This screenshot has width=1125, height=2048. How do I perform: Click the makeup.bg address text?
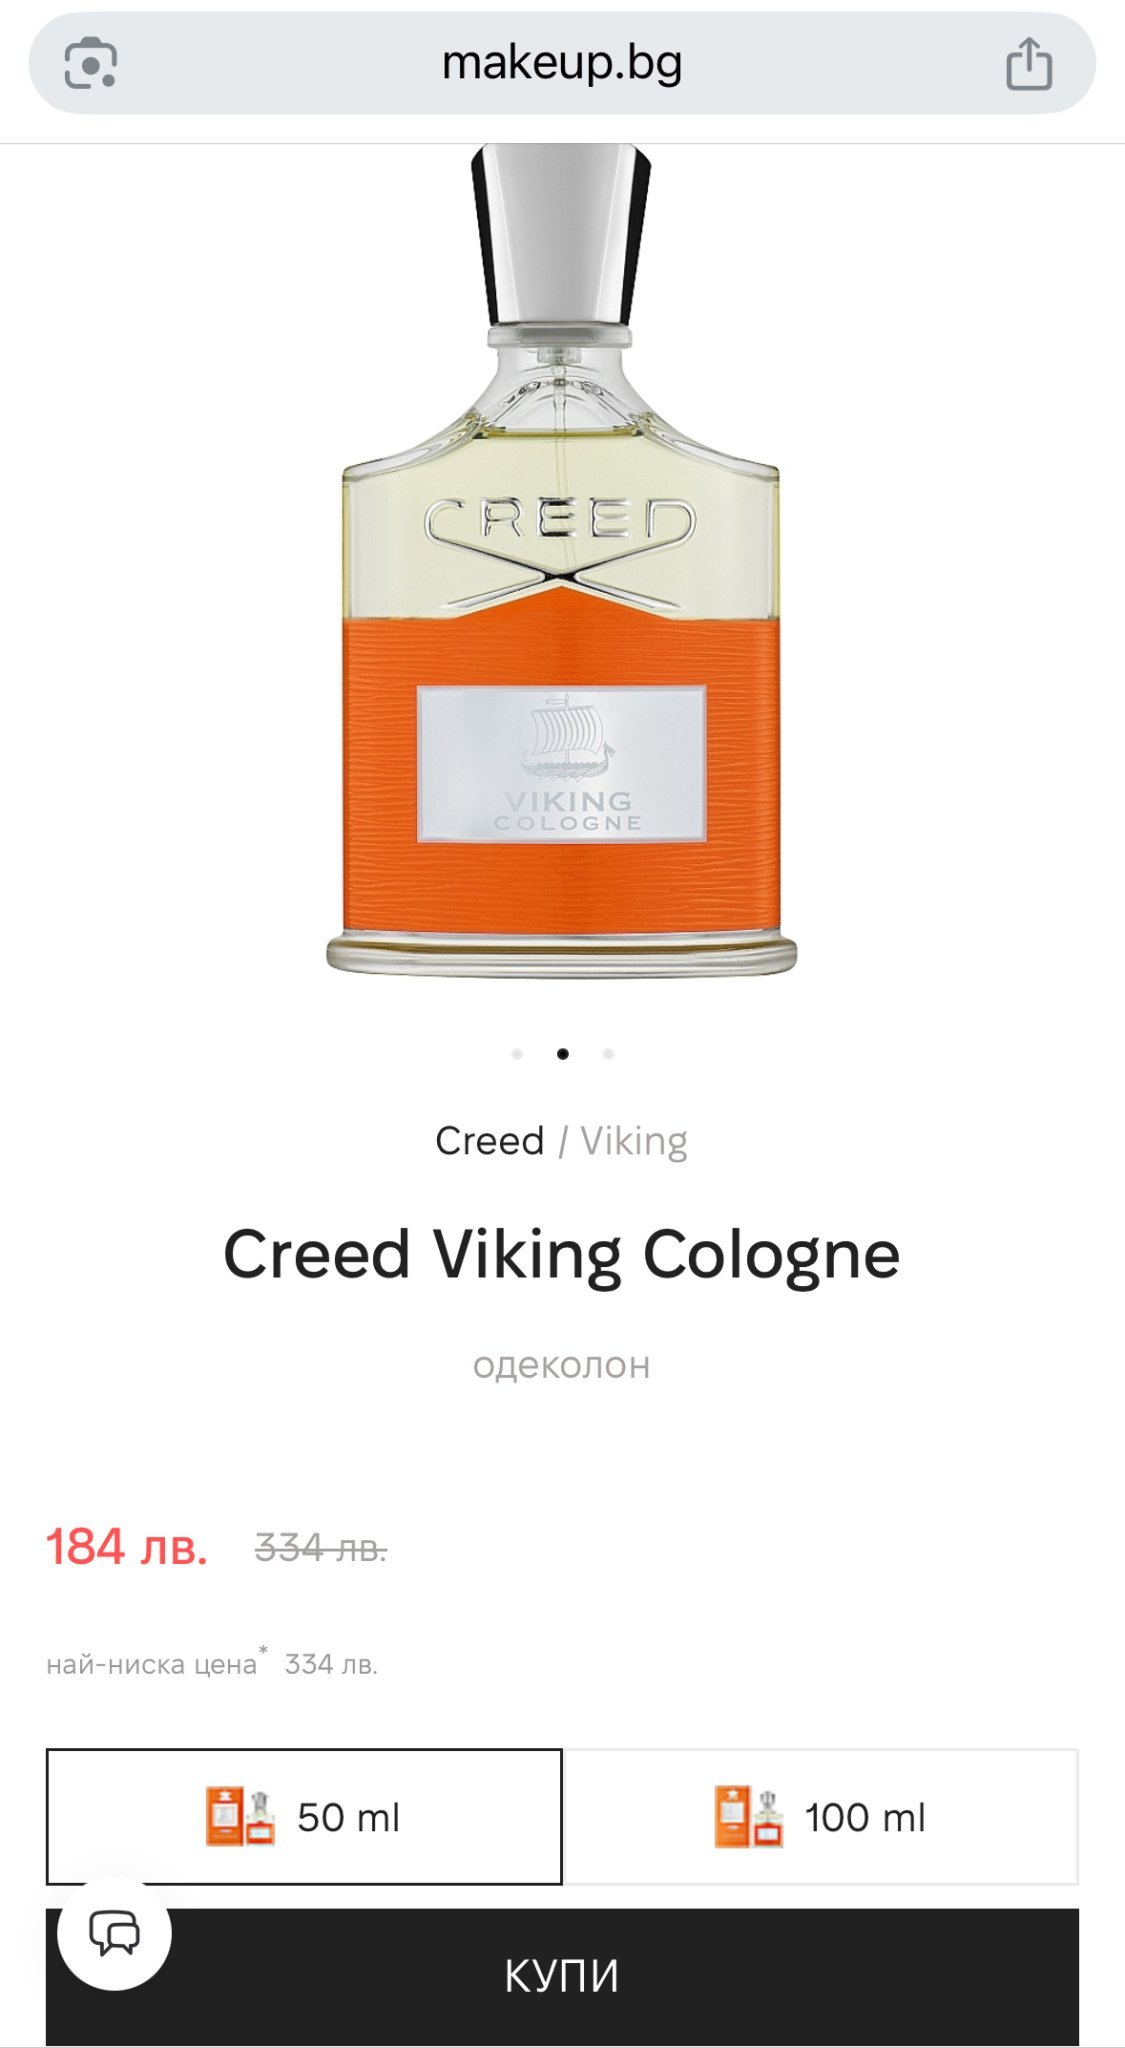tap(562, 64)
